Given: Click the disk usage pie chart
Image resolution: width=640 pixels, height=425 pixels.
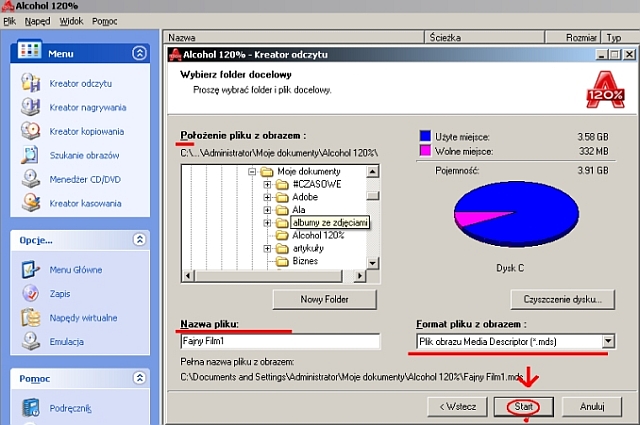Looking at the screenshot, I should (516, 214).
